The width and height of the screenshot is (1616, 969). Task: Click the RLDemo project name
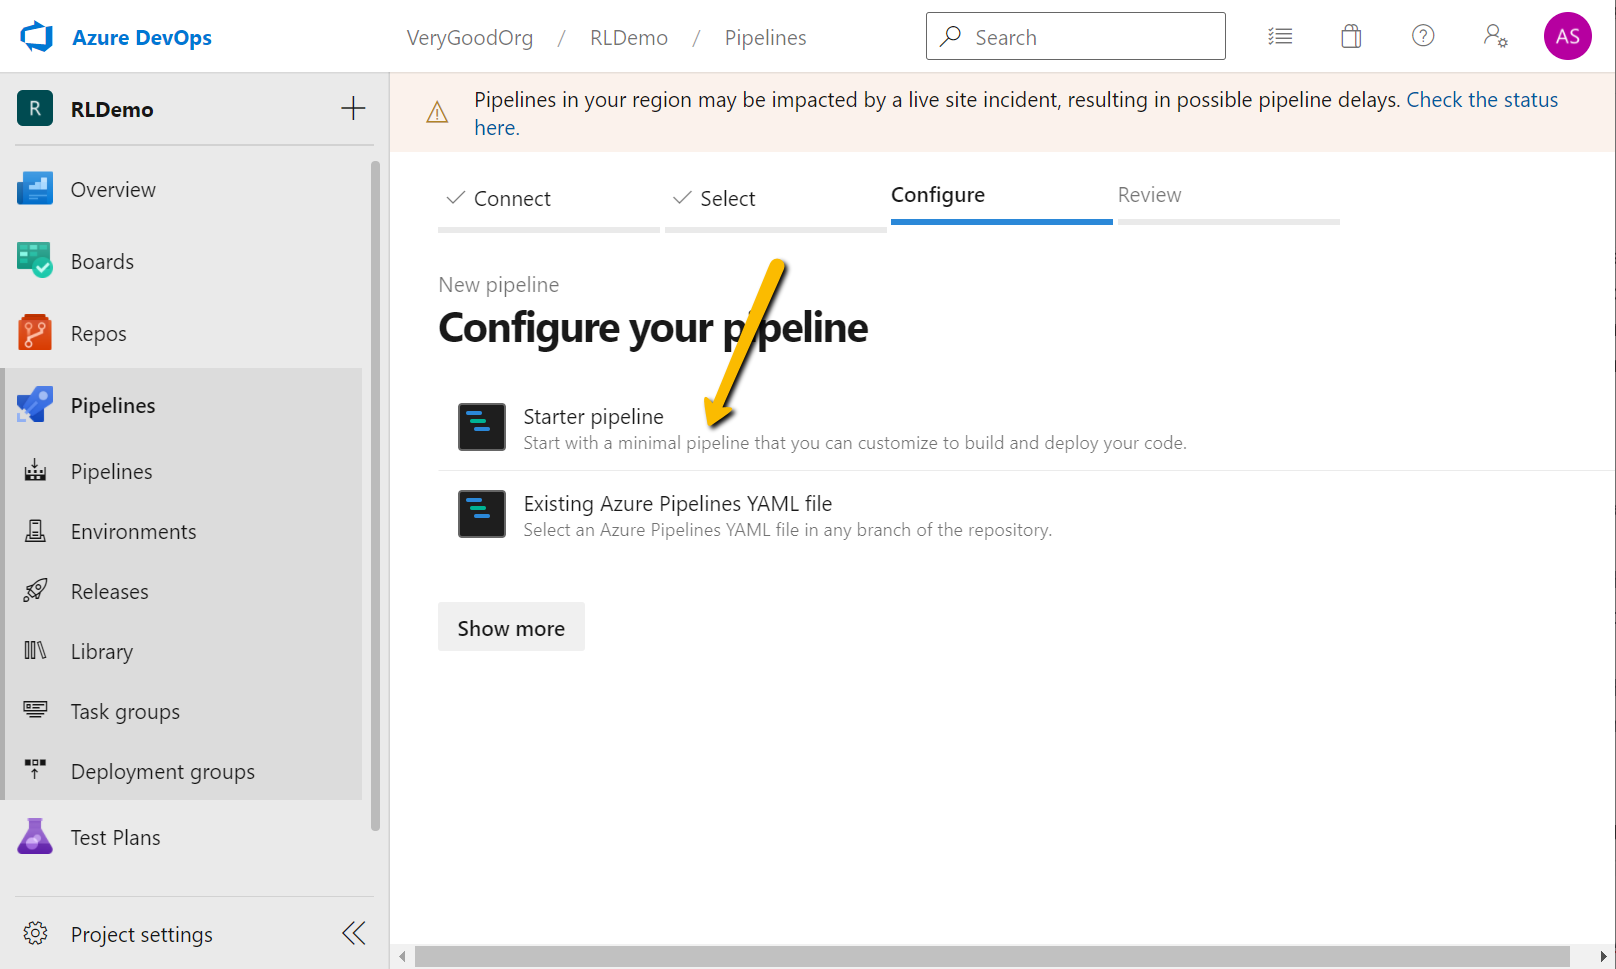tap(112, 109)
